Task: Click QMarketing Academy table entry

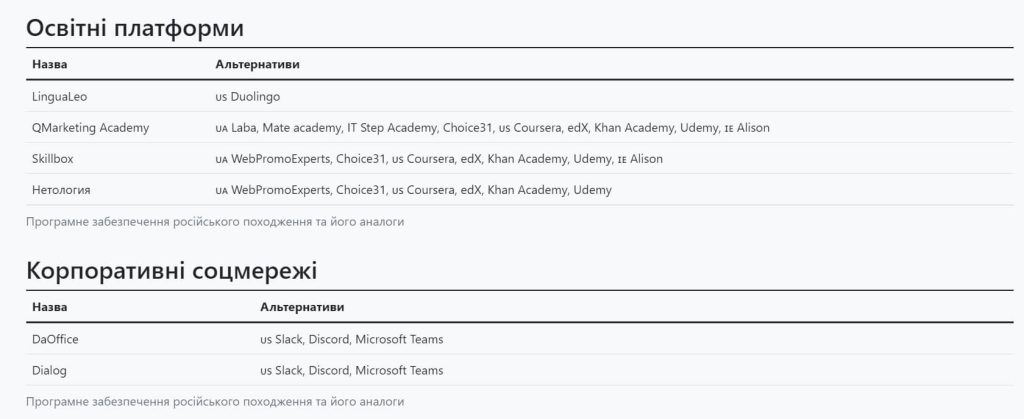Action: tap(90, 128)
